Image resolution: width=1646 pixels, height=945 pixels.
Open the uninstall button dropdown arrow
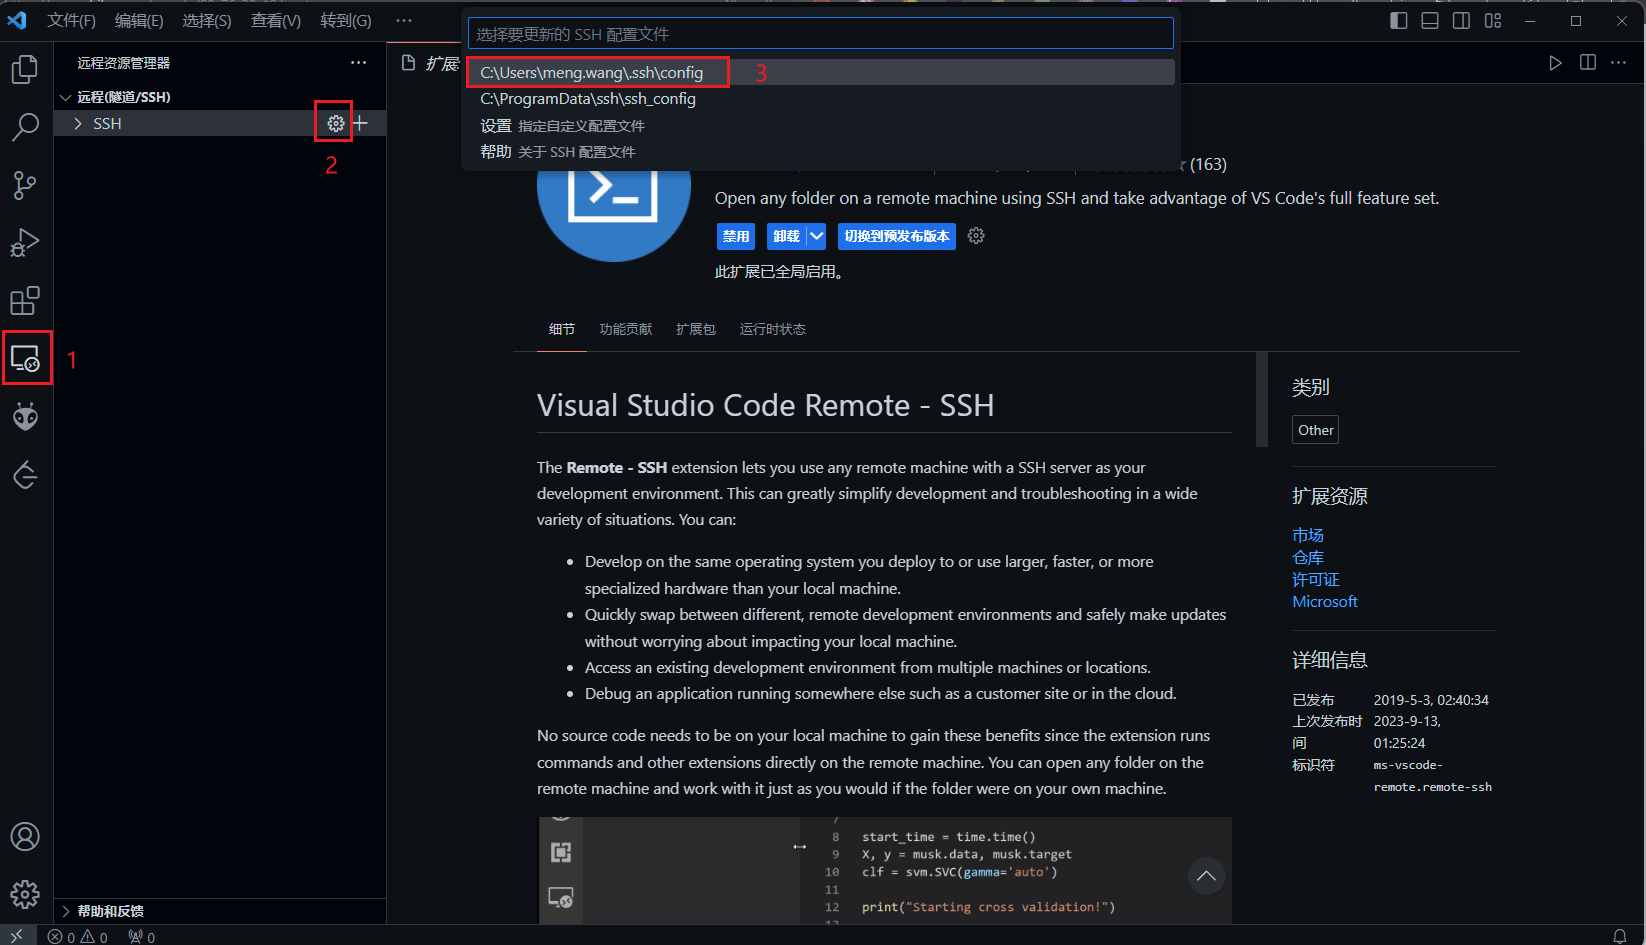click(817, 236)
